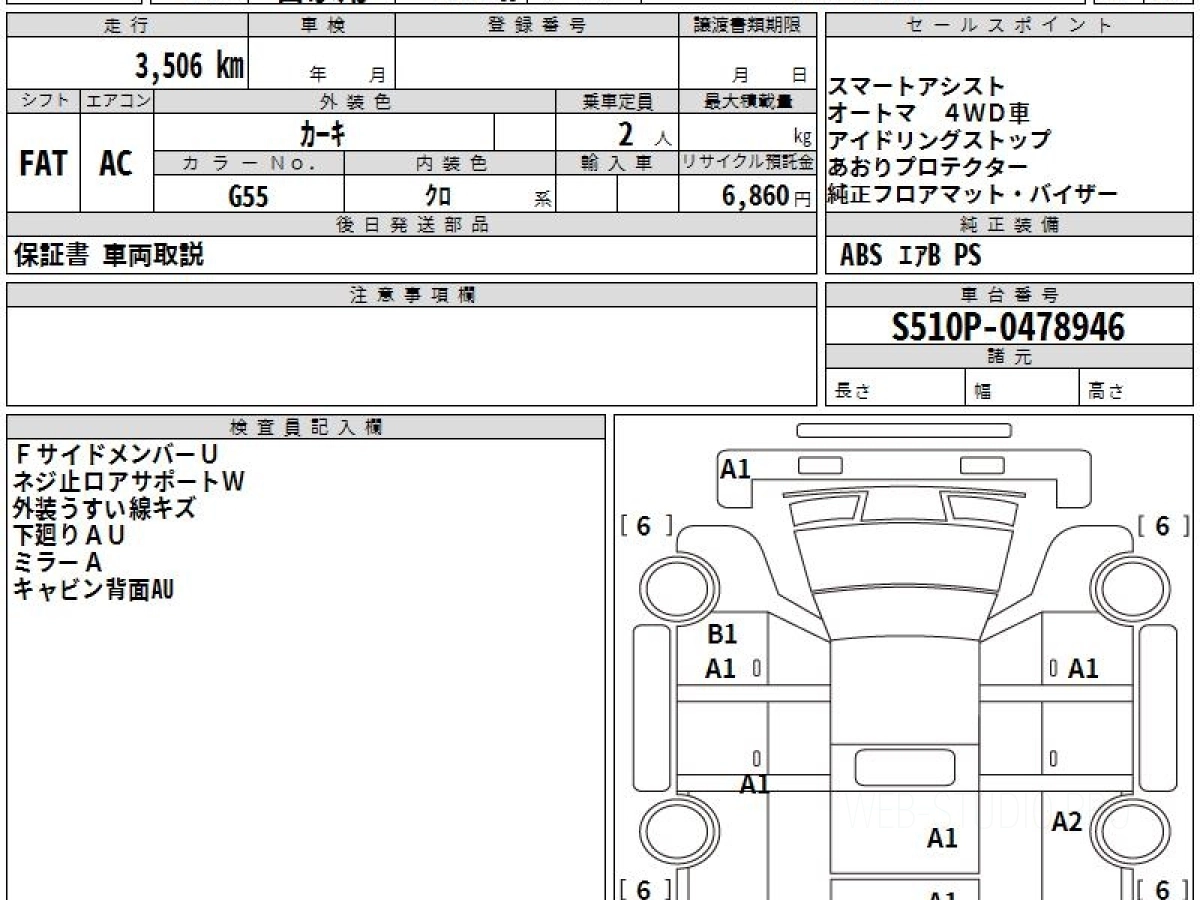The height and width of the screenshot is (900, 1200).
Task: Select 純正フロアマット・バイザー line
Action: tap(972, 194)
